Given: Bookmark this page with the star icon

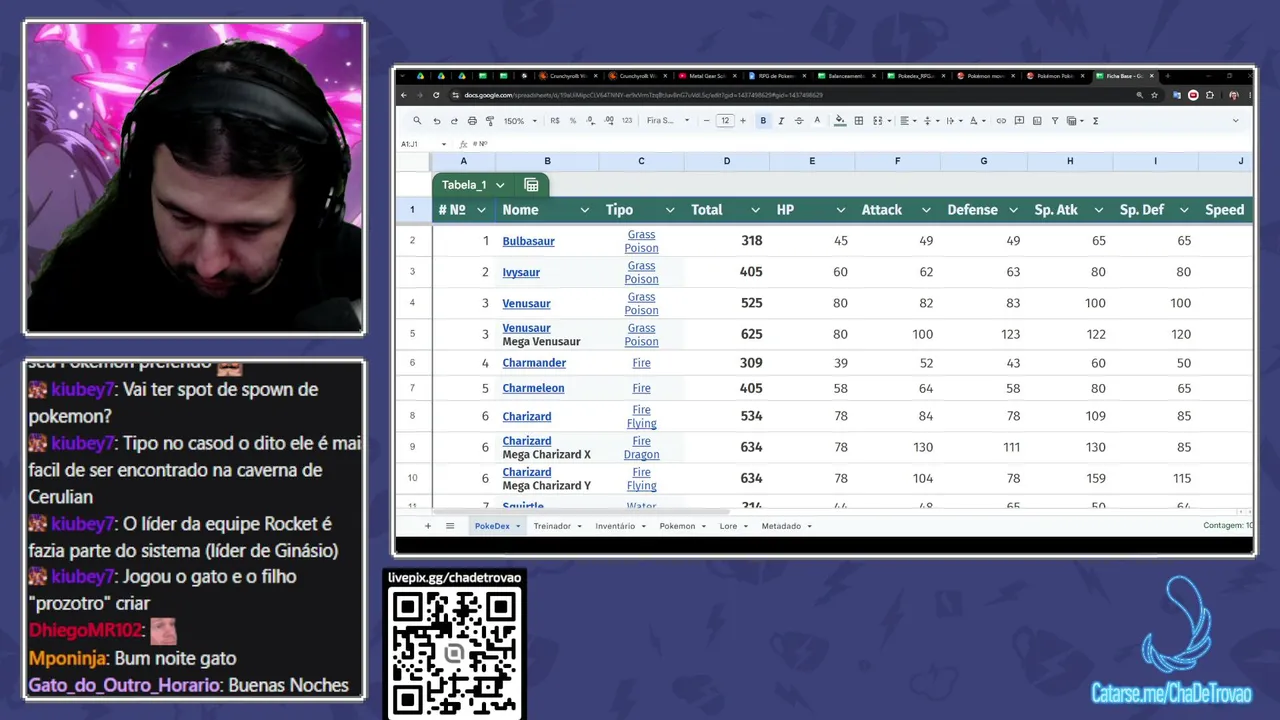Looking at the screenshot, I should click(1155, 95).
